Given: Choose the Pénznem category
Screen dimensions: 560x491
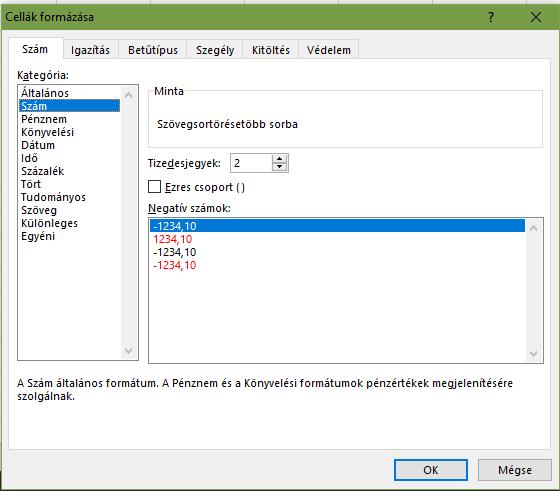Looking at the screenshot, I should [x=70, y=119].
